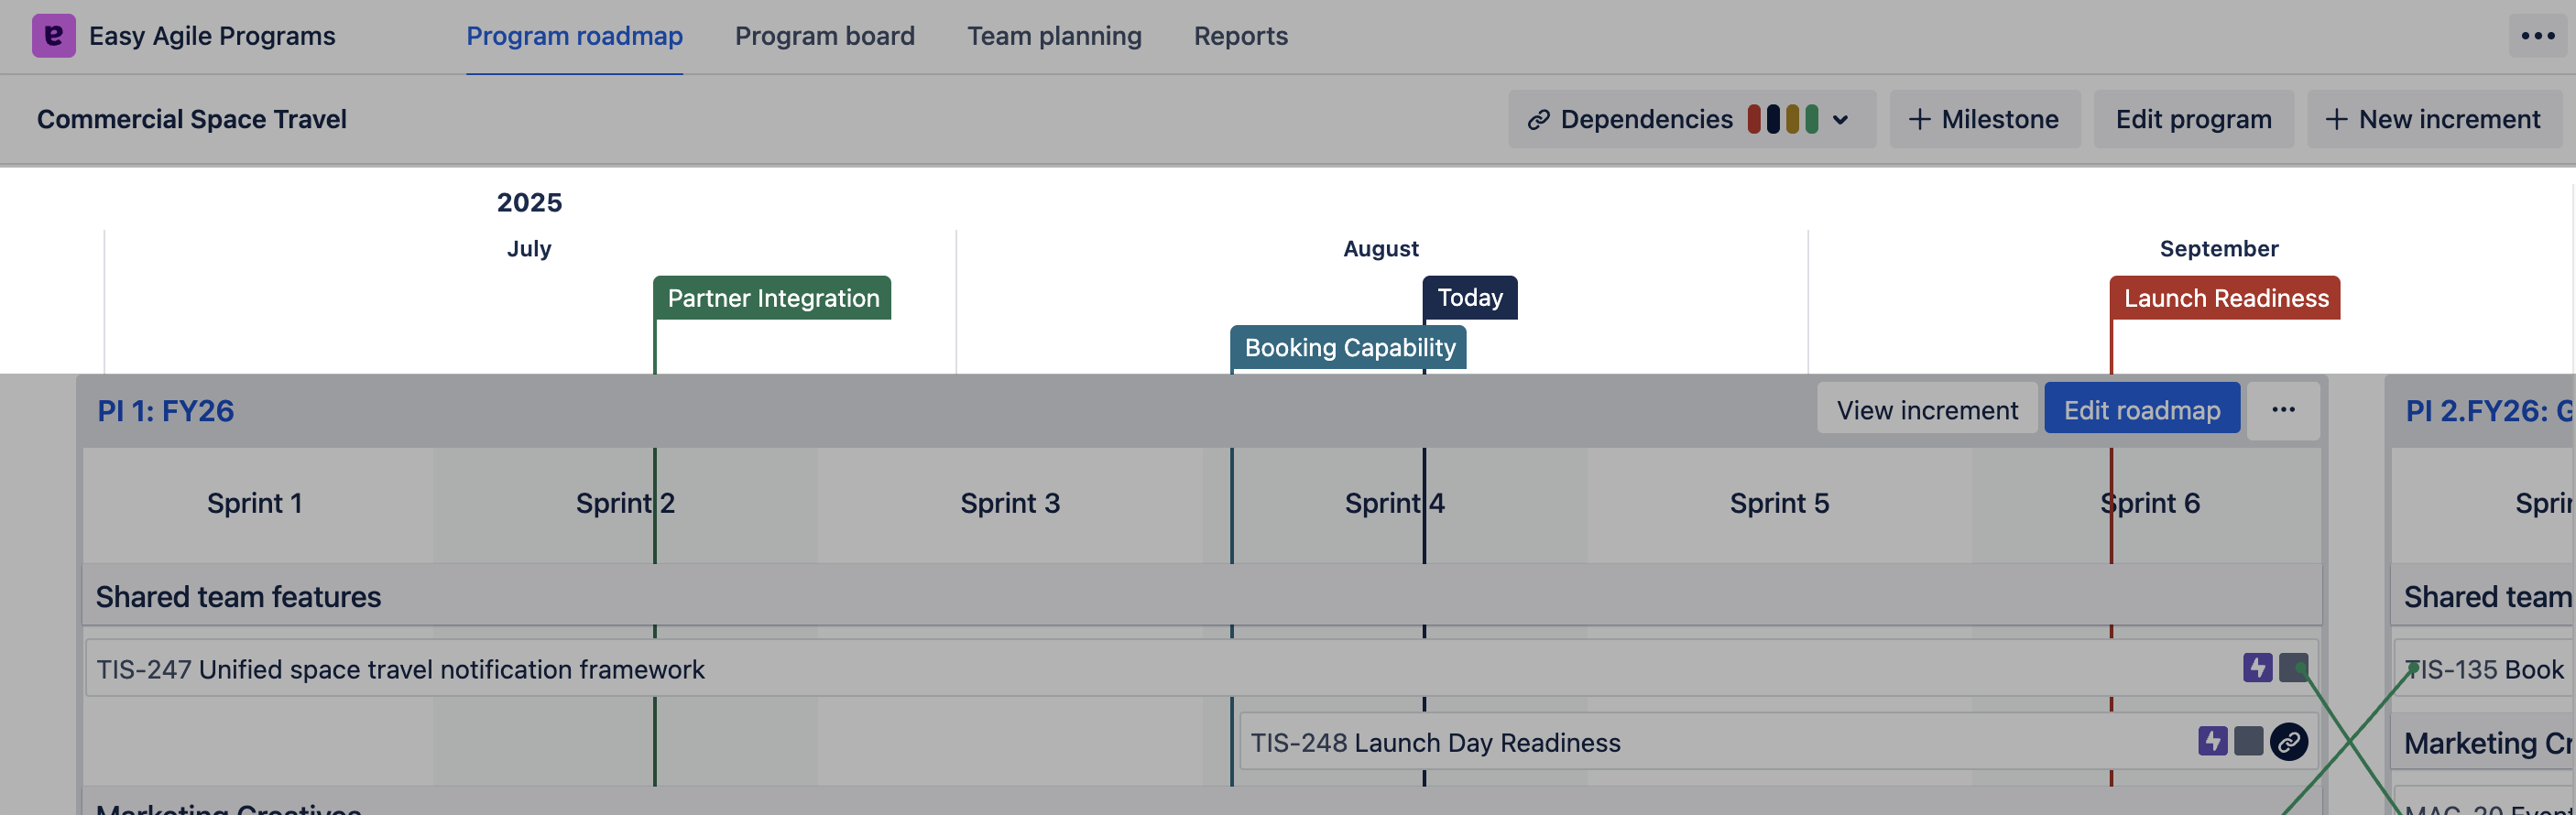This screenshot has height=815, width=2576.
Task: Click the gray status square on TIS-248
Action: 2248,741
